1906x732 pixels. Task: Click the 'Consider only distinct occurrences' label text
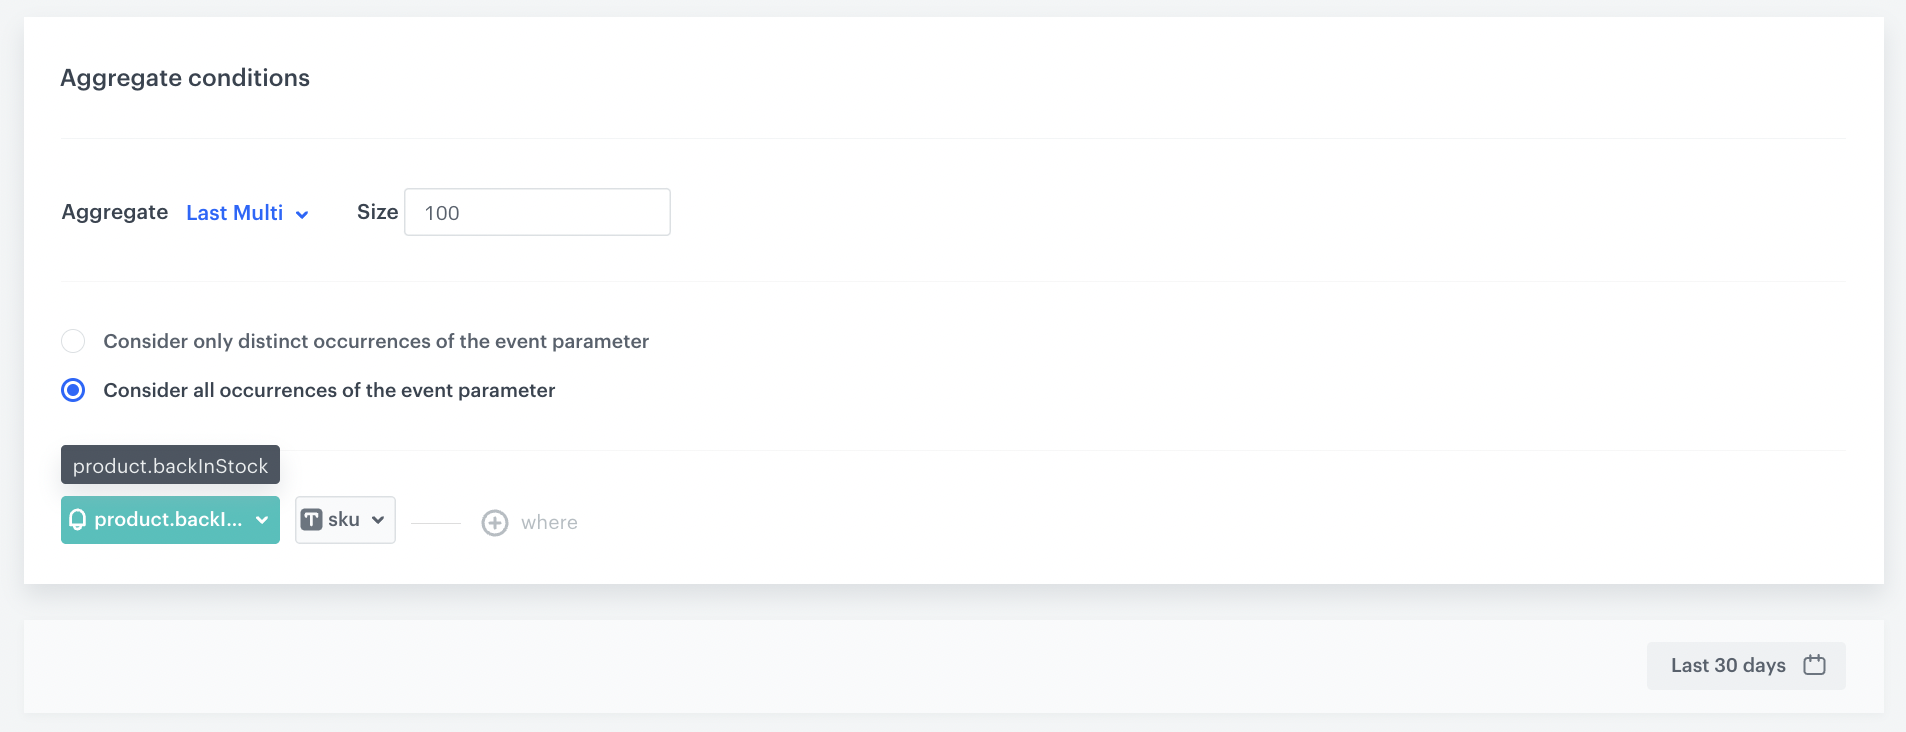pos(376,341)
